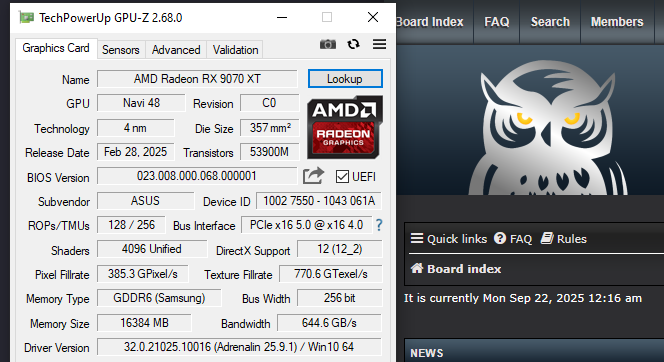The height and width of the screenshot is (362, 664).
Task: Open FAQ in forum top navigation
Action: (x=496, y=22)
